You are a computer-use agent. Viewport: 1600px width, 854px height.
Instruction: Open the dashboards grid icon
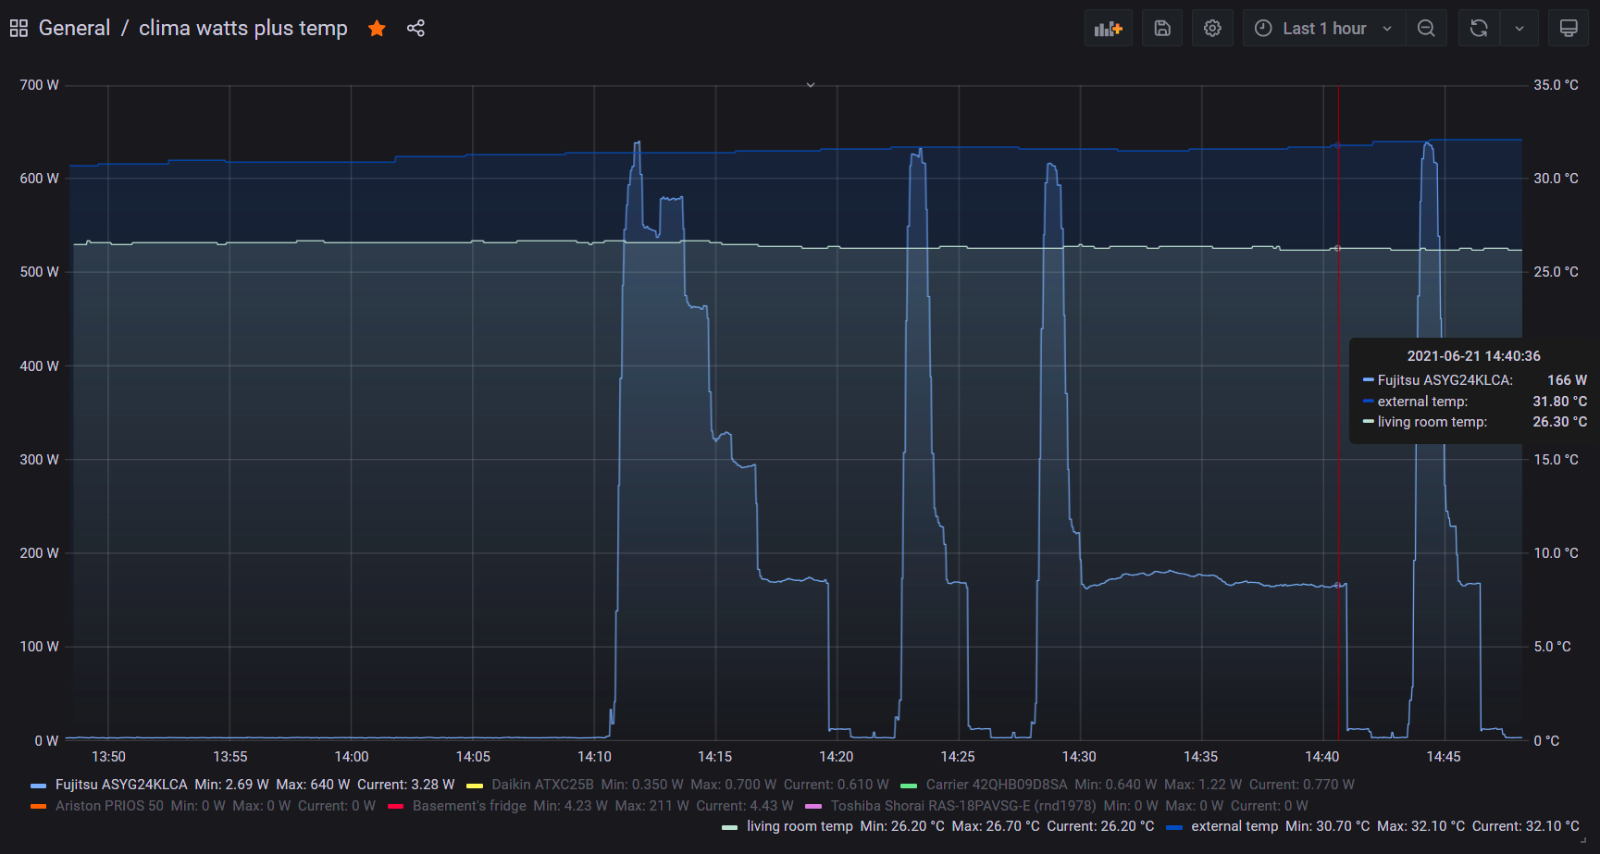click(19, 28)
